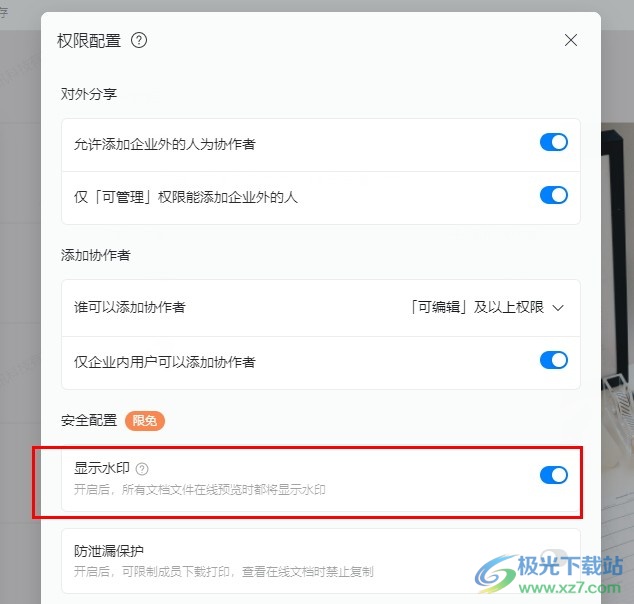Toggle the 仅「可管理」权限能添加企业外的人 switch
The image size is (634, 604).
[x=554, y=195]
